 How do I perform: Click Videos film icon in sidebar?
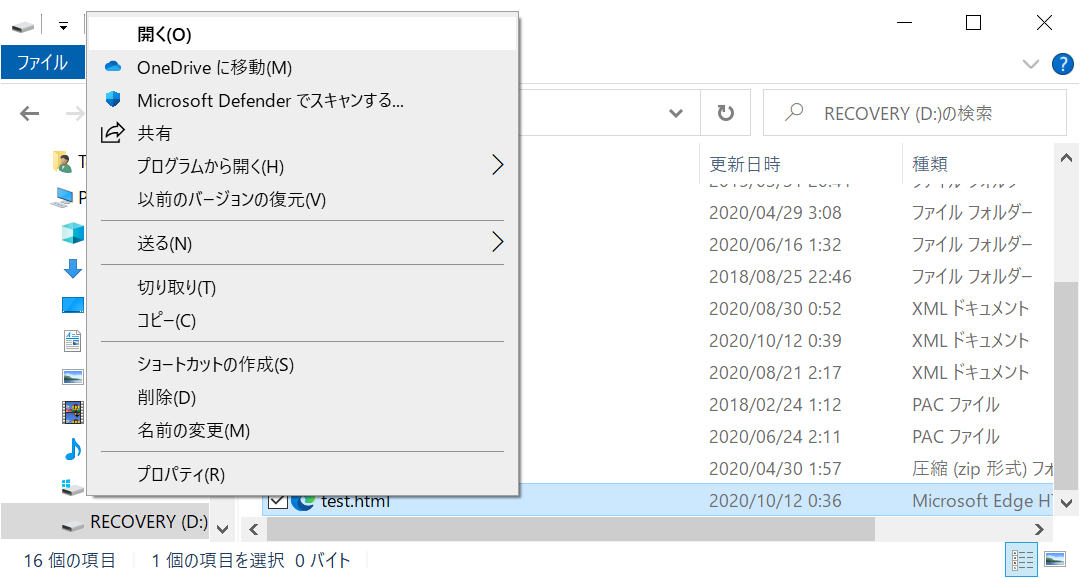click(72, 413)
